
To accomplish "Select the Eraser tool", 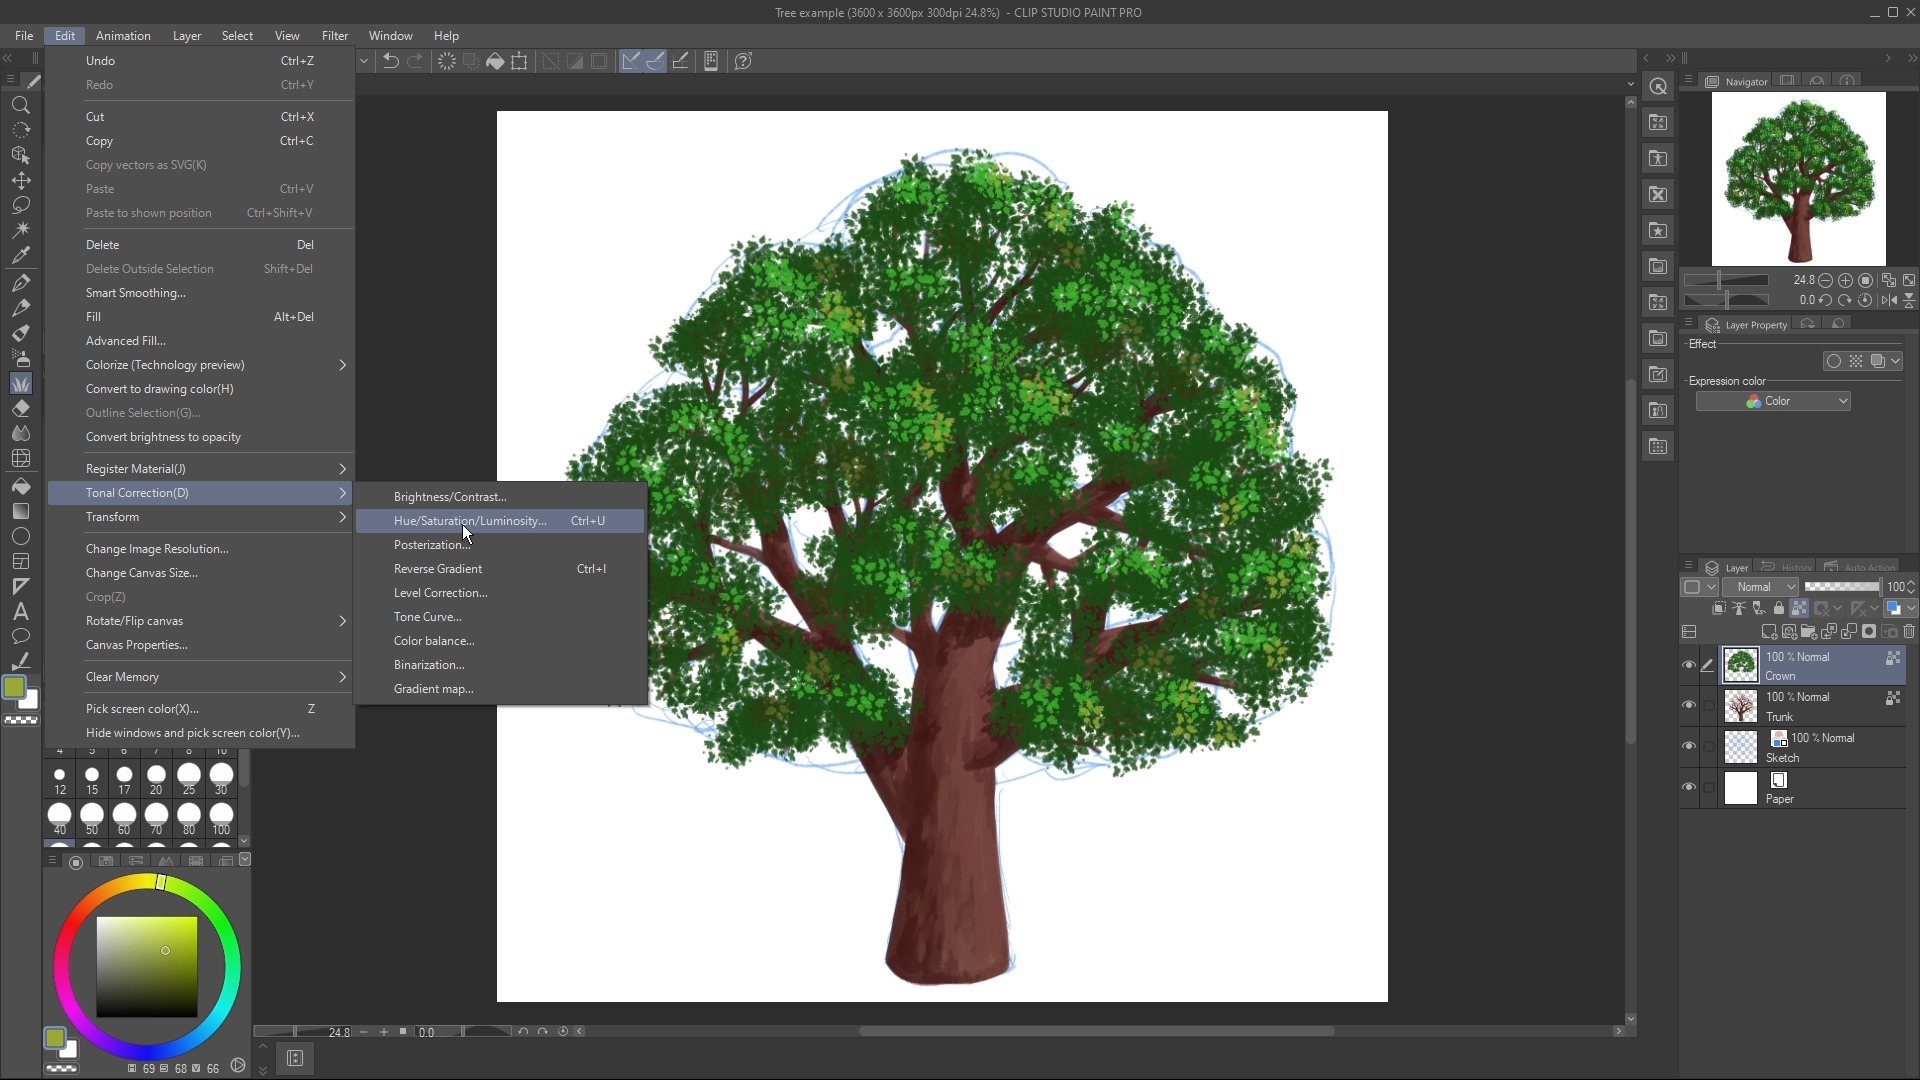I will [20, 409].
